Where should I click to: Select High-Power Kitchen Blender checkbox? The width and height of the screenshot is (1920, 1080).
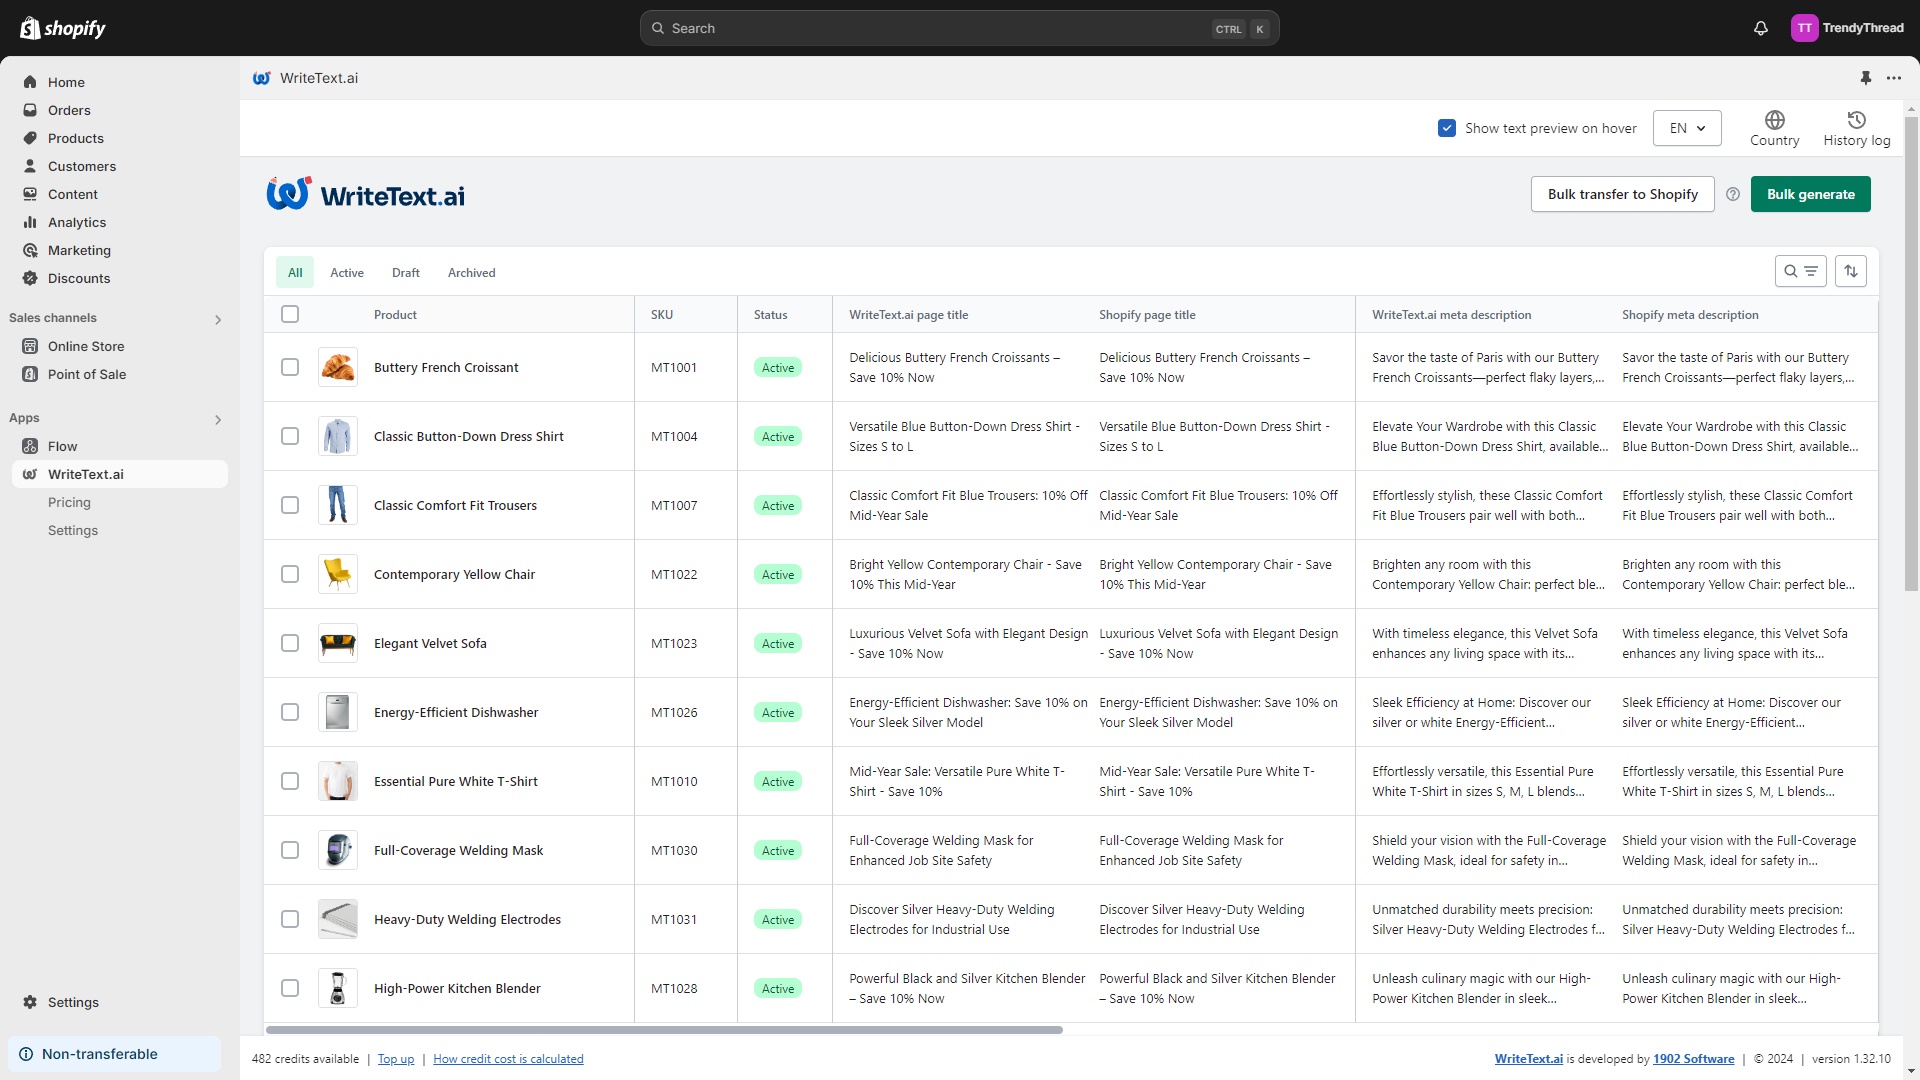pyautogui.click(x=290, y=988)
